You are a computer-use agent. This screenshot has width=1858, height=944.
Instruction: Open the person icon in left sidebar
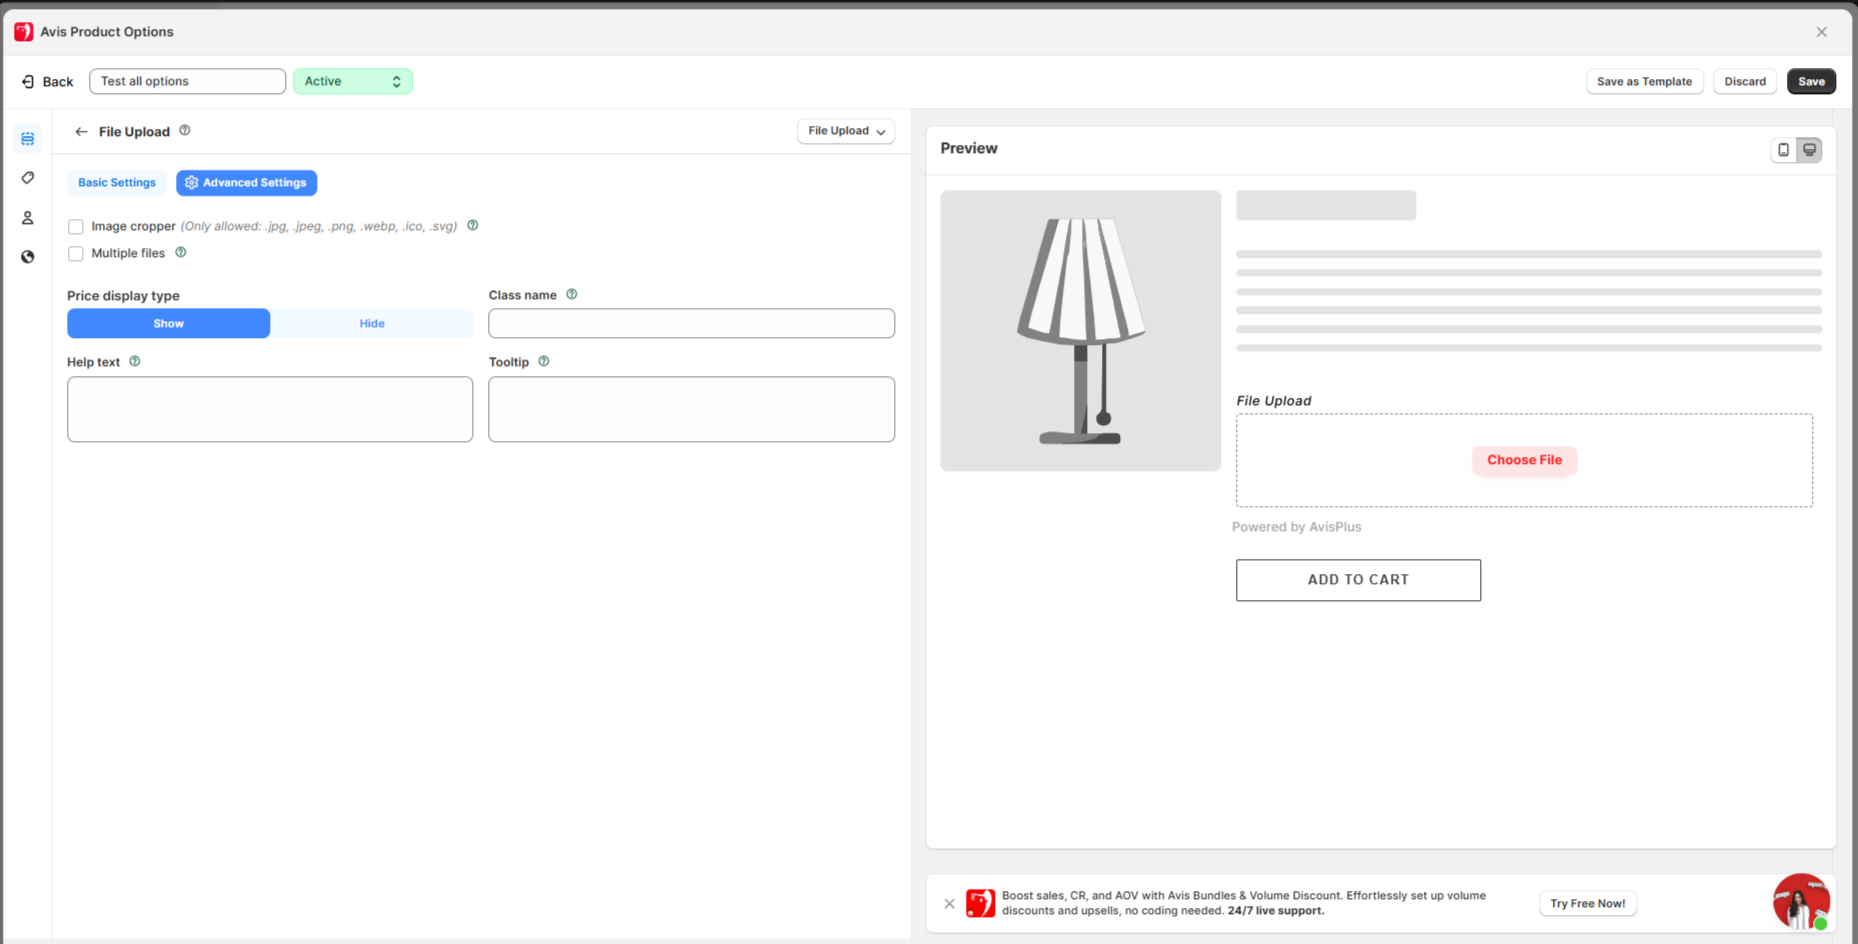pyautogui.click(x=28, y=218)
